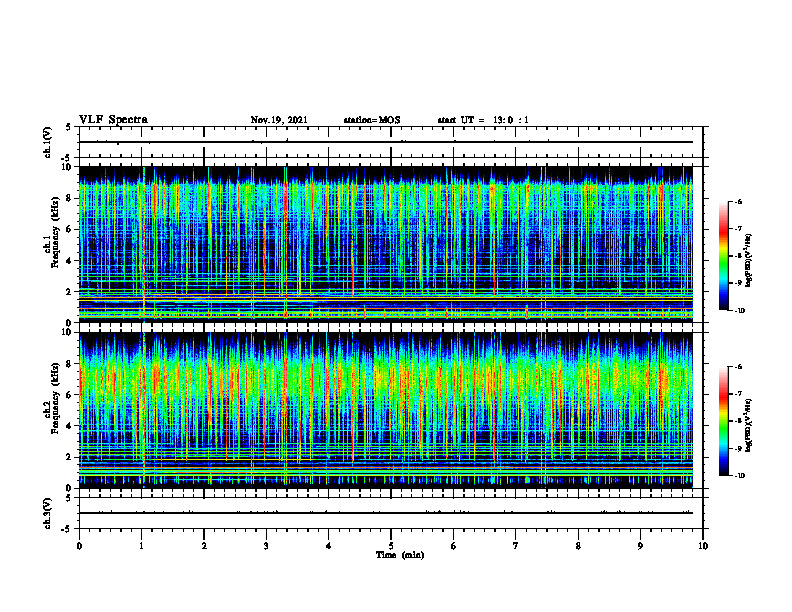
Task: Click the ch.1 spectrogram color bar
Action: (x=724, y=256)
